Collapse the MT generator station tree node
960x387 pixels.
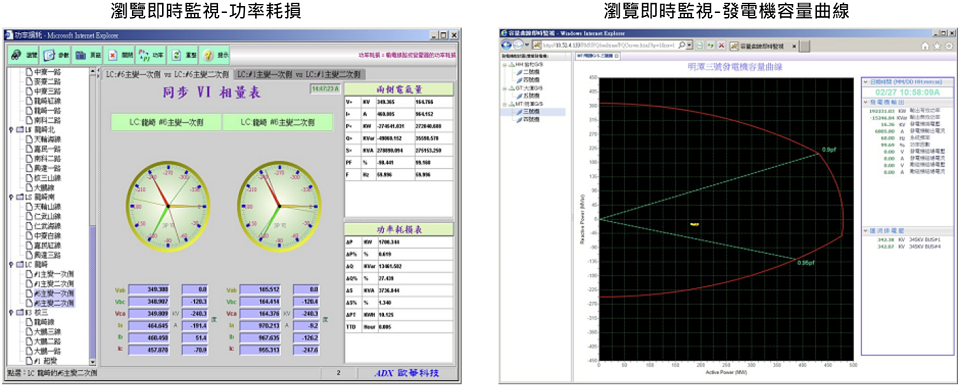click(504, 104)
